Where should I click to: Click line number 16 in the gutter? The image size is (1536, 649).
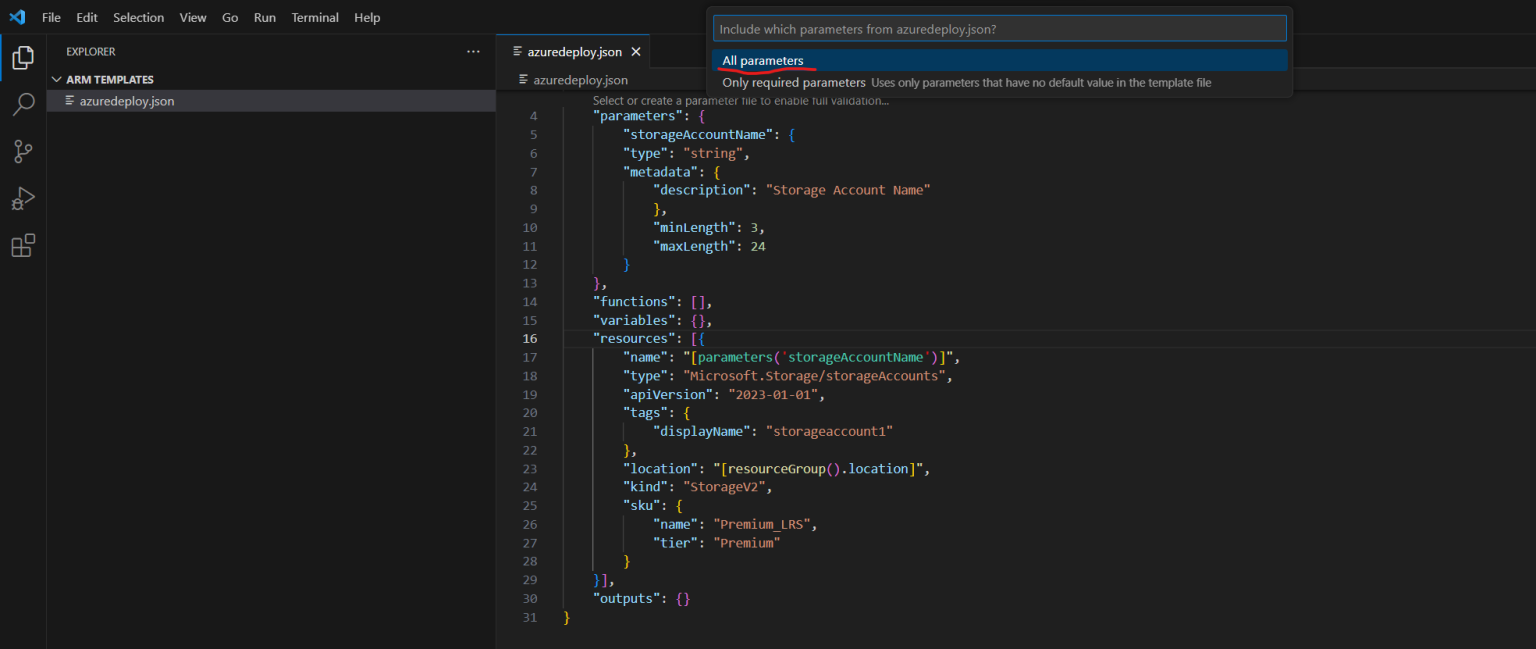point(530,338)
